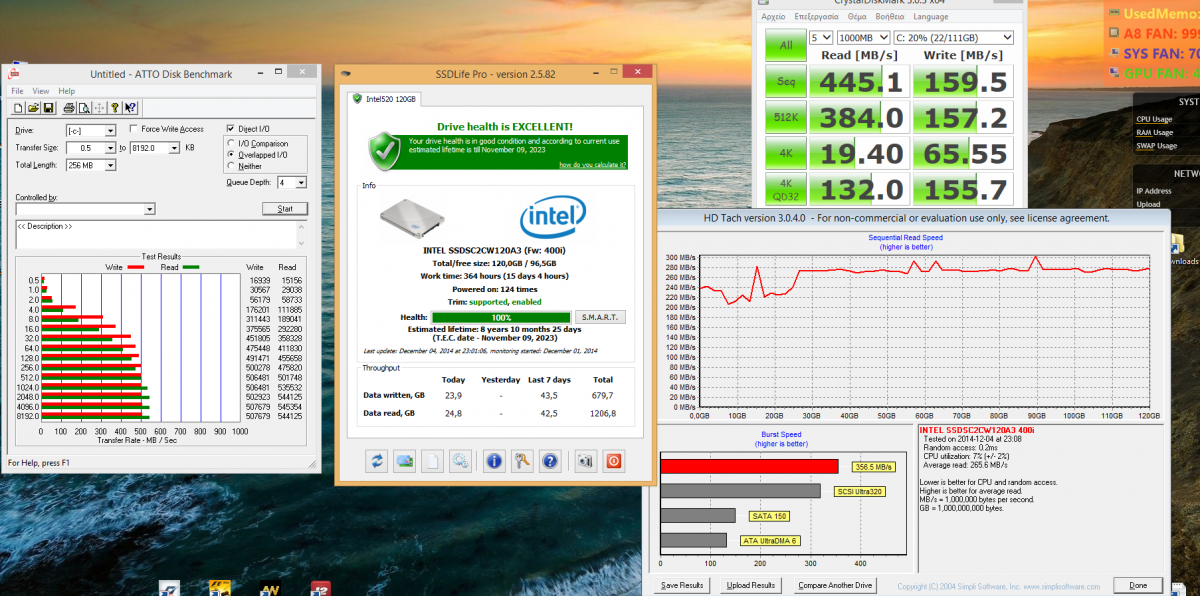Click 100% health progress bar in SSDLife
The image size is (1200, 596).
click(x=501, y=317)
